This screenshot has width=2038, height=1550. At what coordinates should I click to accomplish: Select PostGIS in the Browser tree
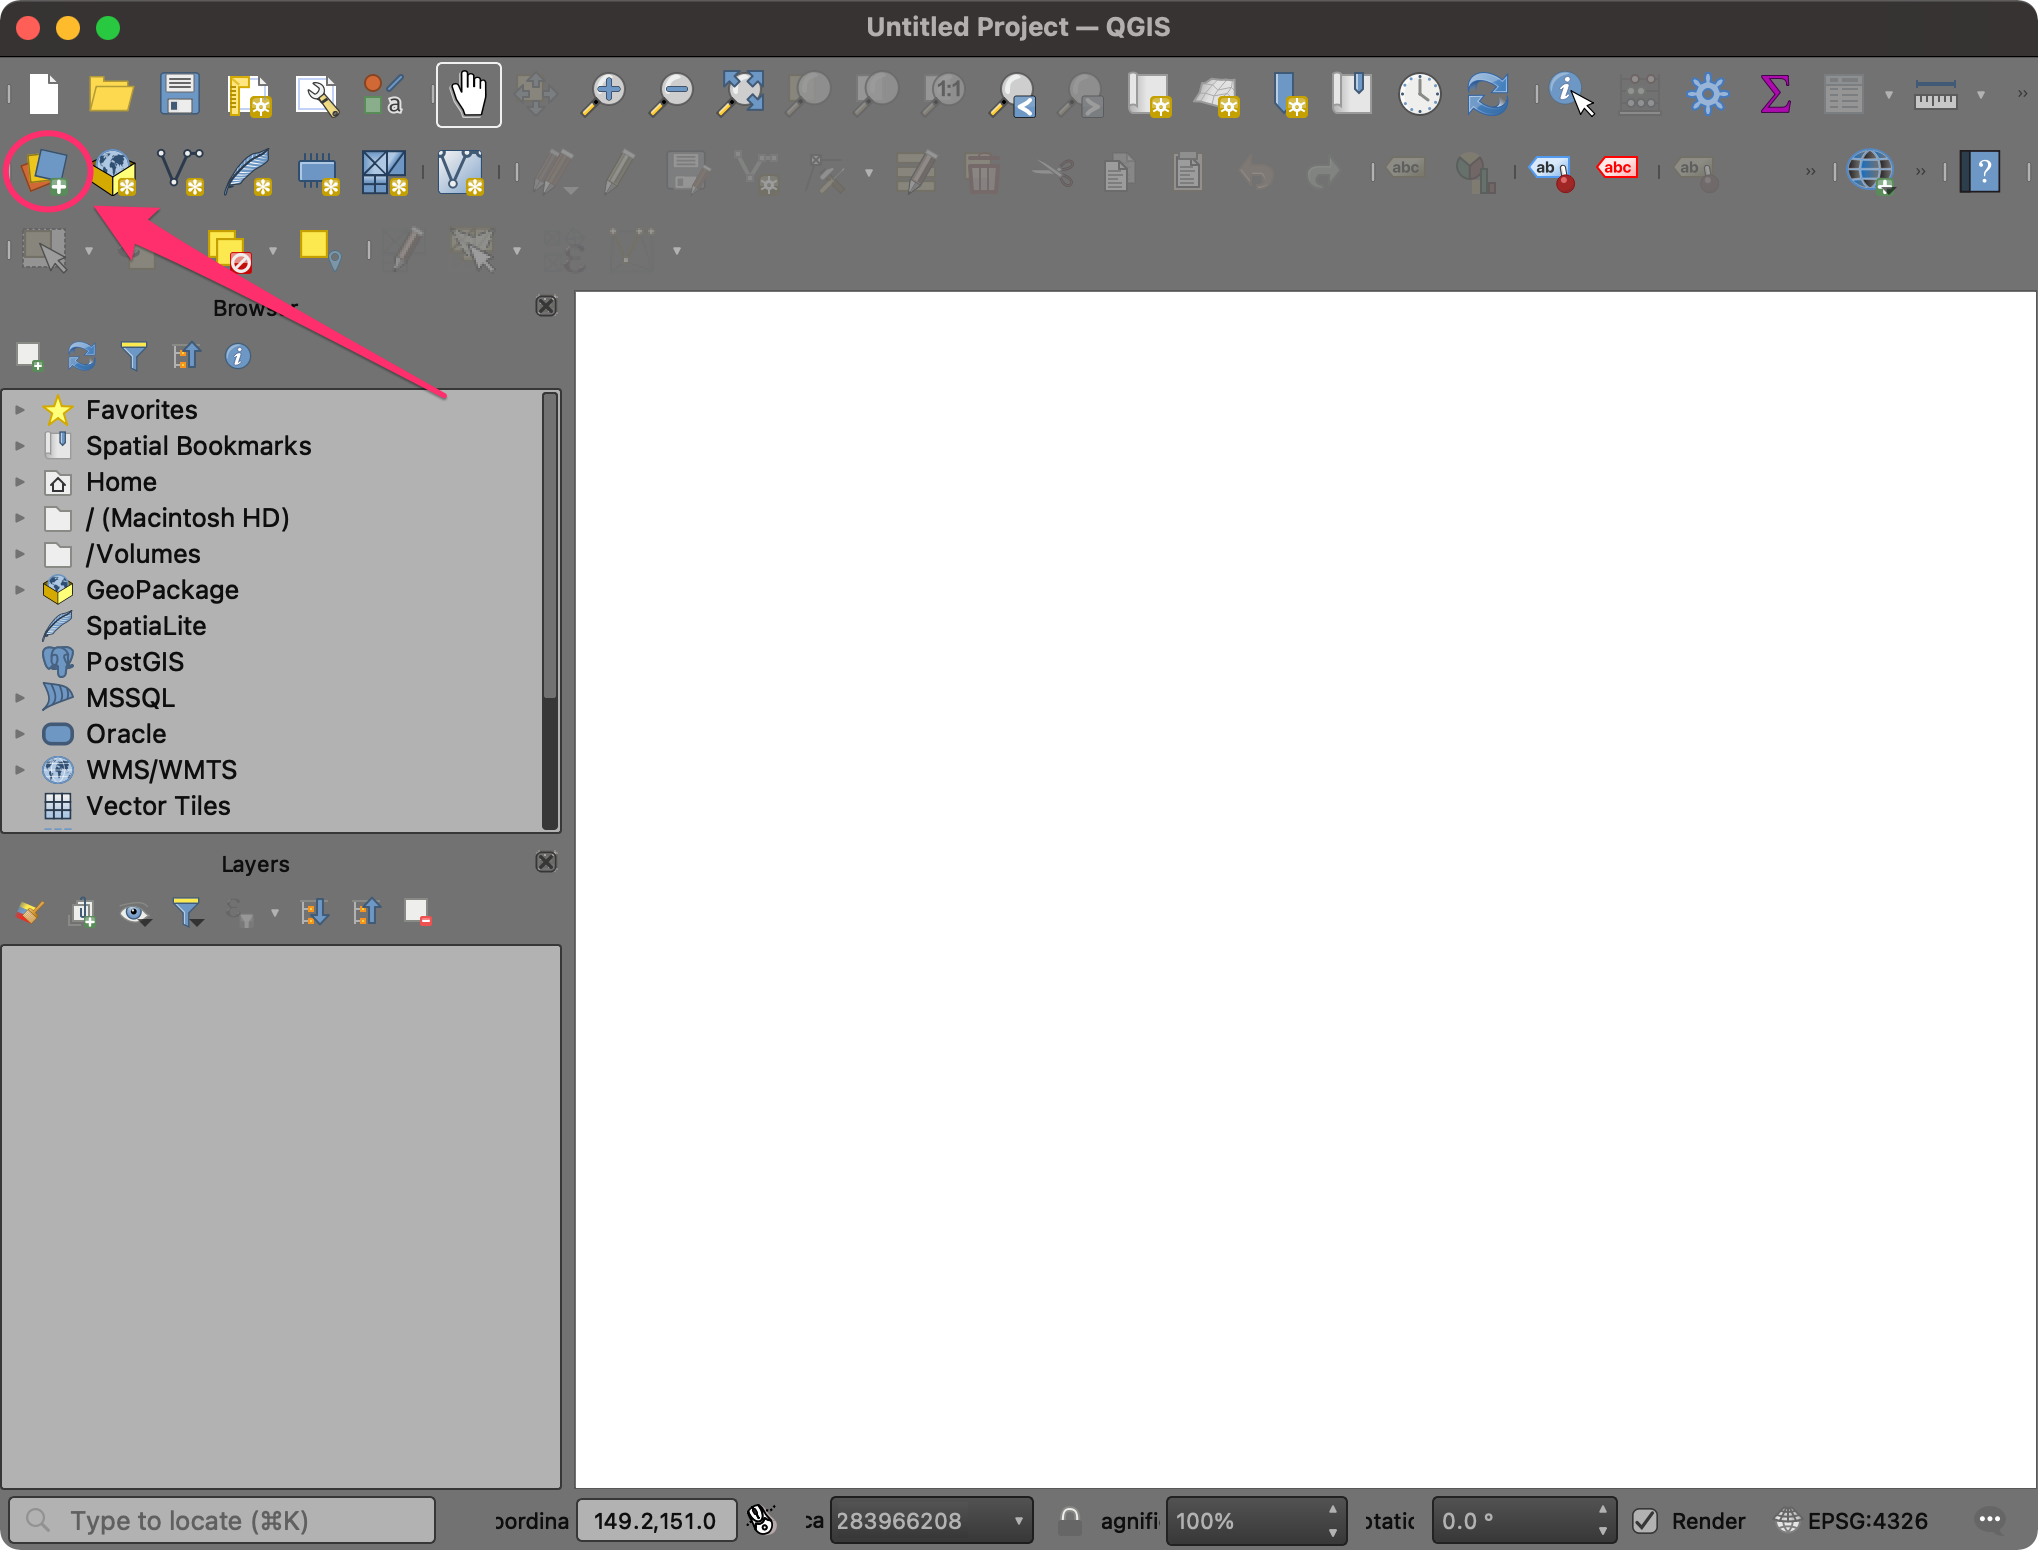[135, 662]
